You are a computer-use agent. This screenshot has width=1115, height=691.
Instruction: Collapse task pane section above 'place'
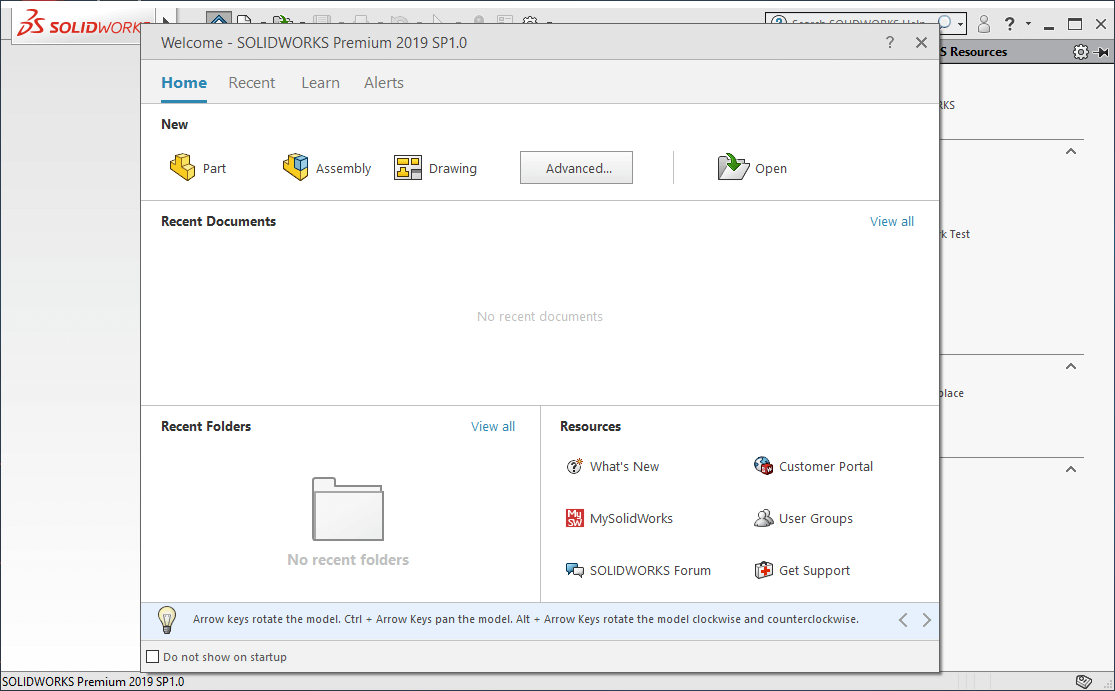pyautogui.click(x=1071, y=366)
